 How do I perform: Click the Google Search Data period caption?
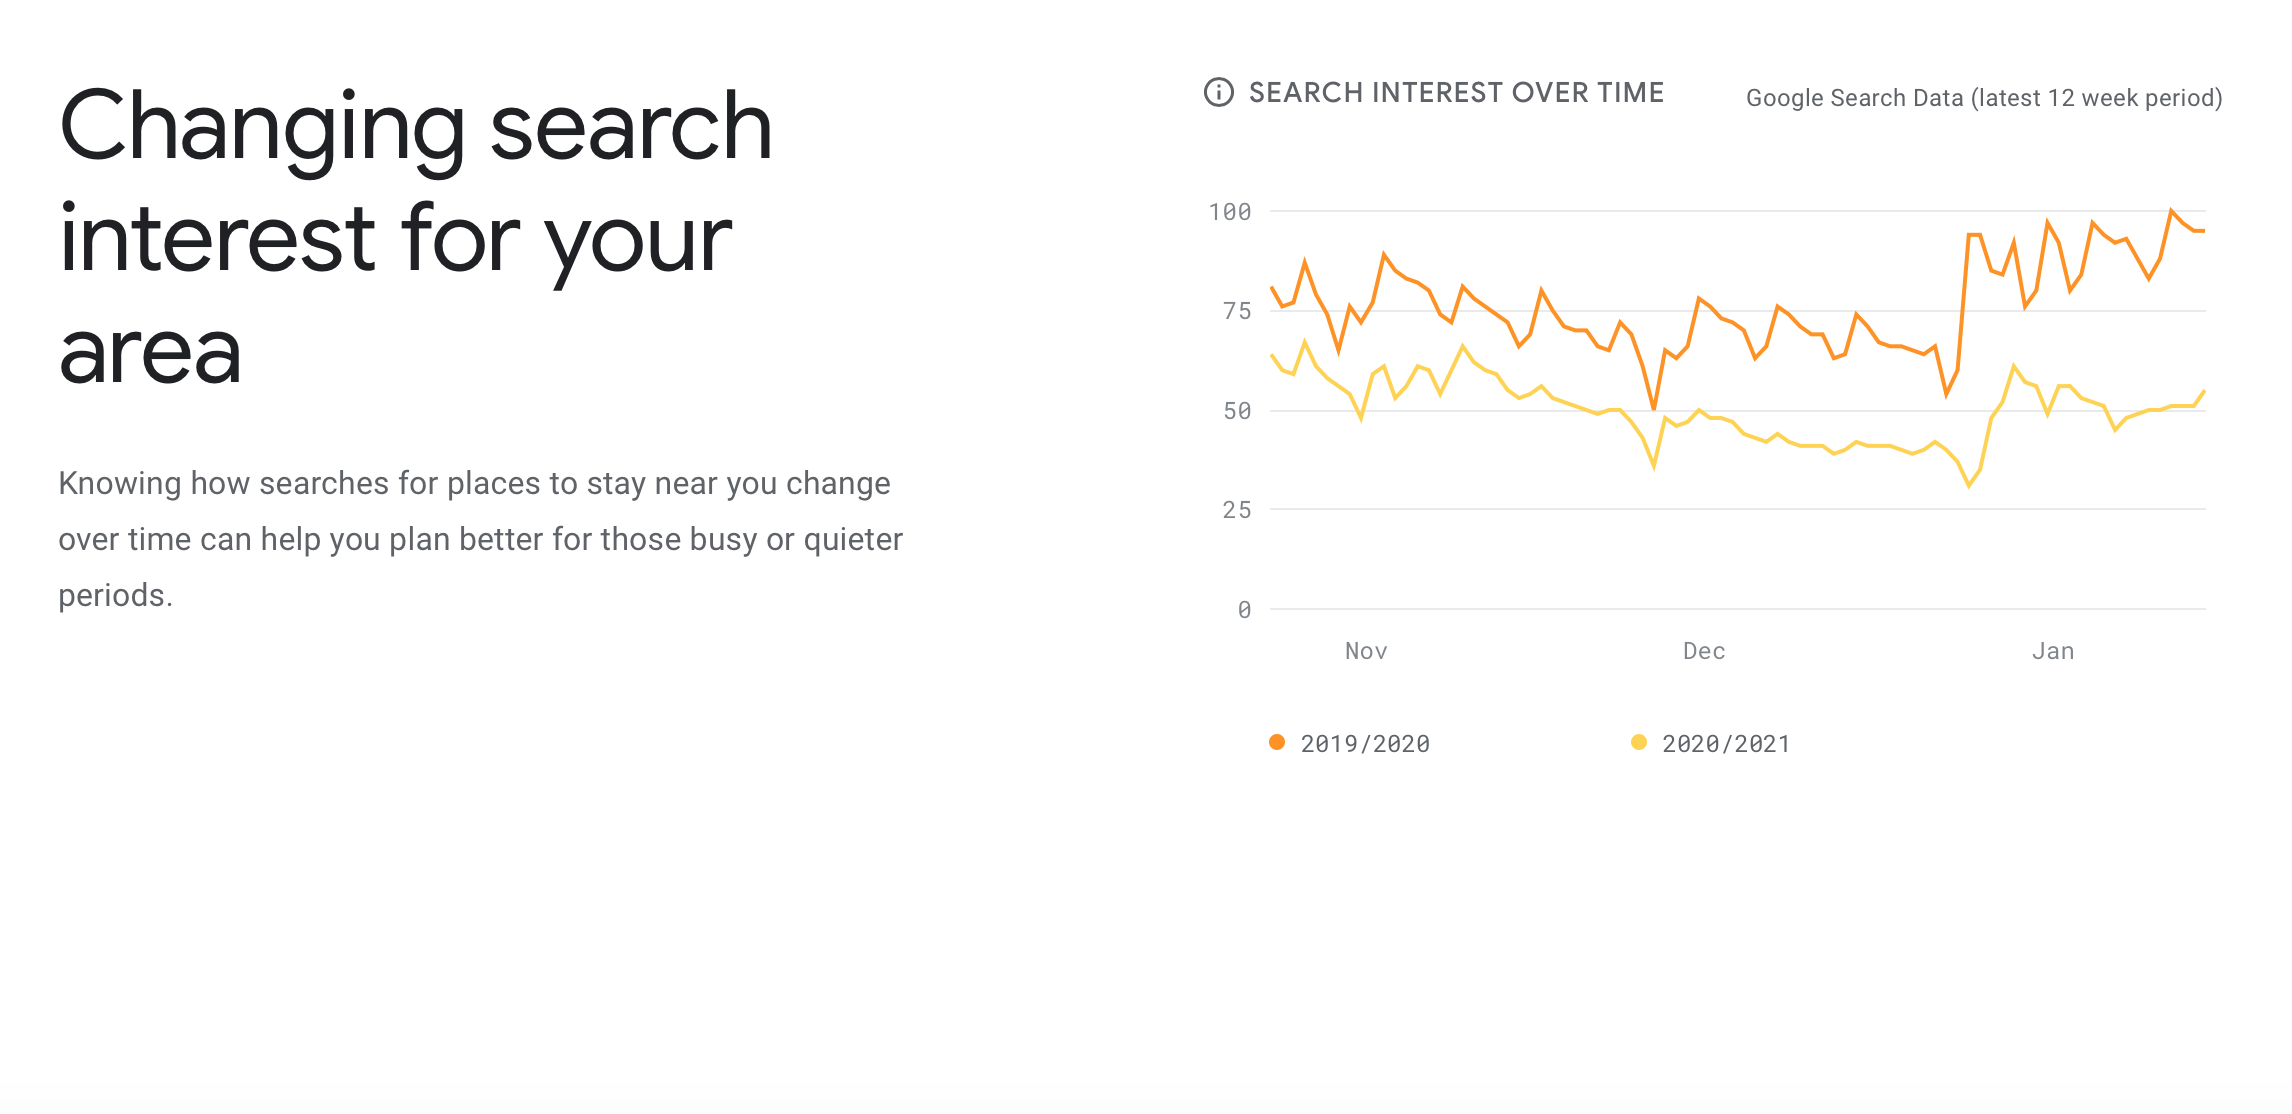coord(1984,98)
